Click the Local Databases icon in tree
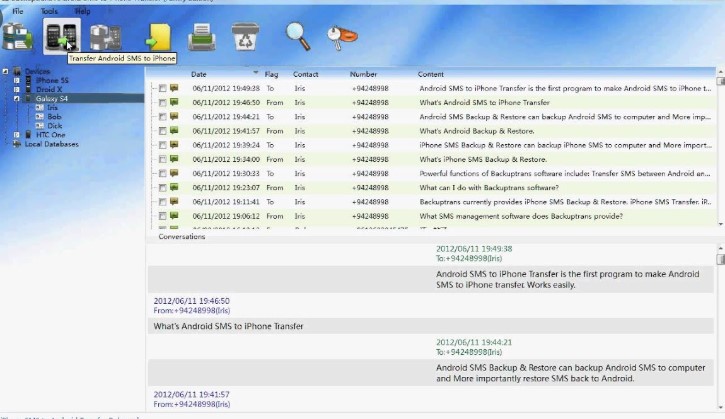 [17, 144]
